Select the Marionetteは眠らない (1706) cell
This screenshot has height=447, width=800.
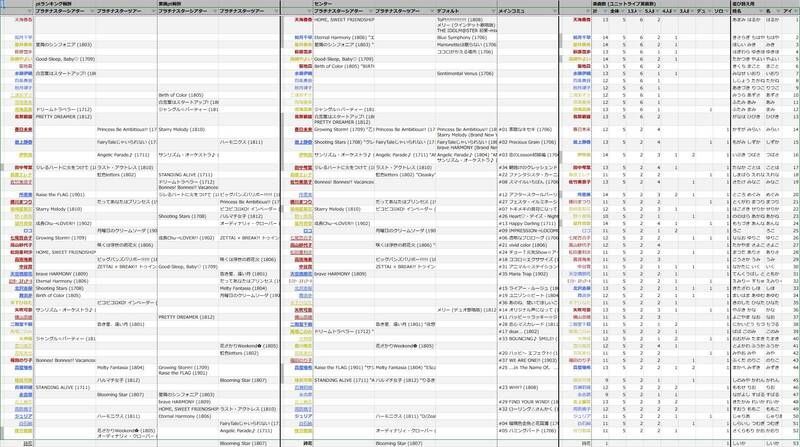465,44
